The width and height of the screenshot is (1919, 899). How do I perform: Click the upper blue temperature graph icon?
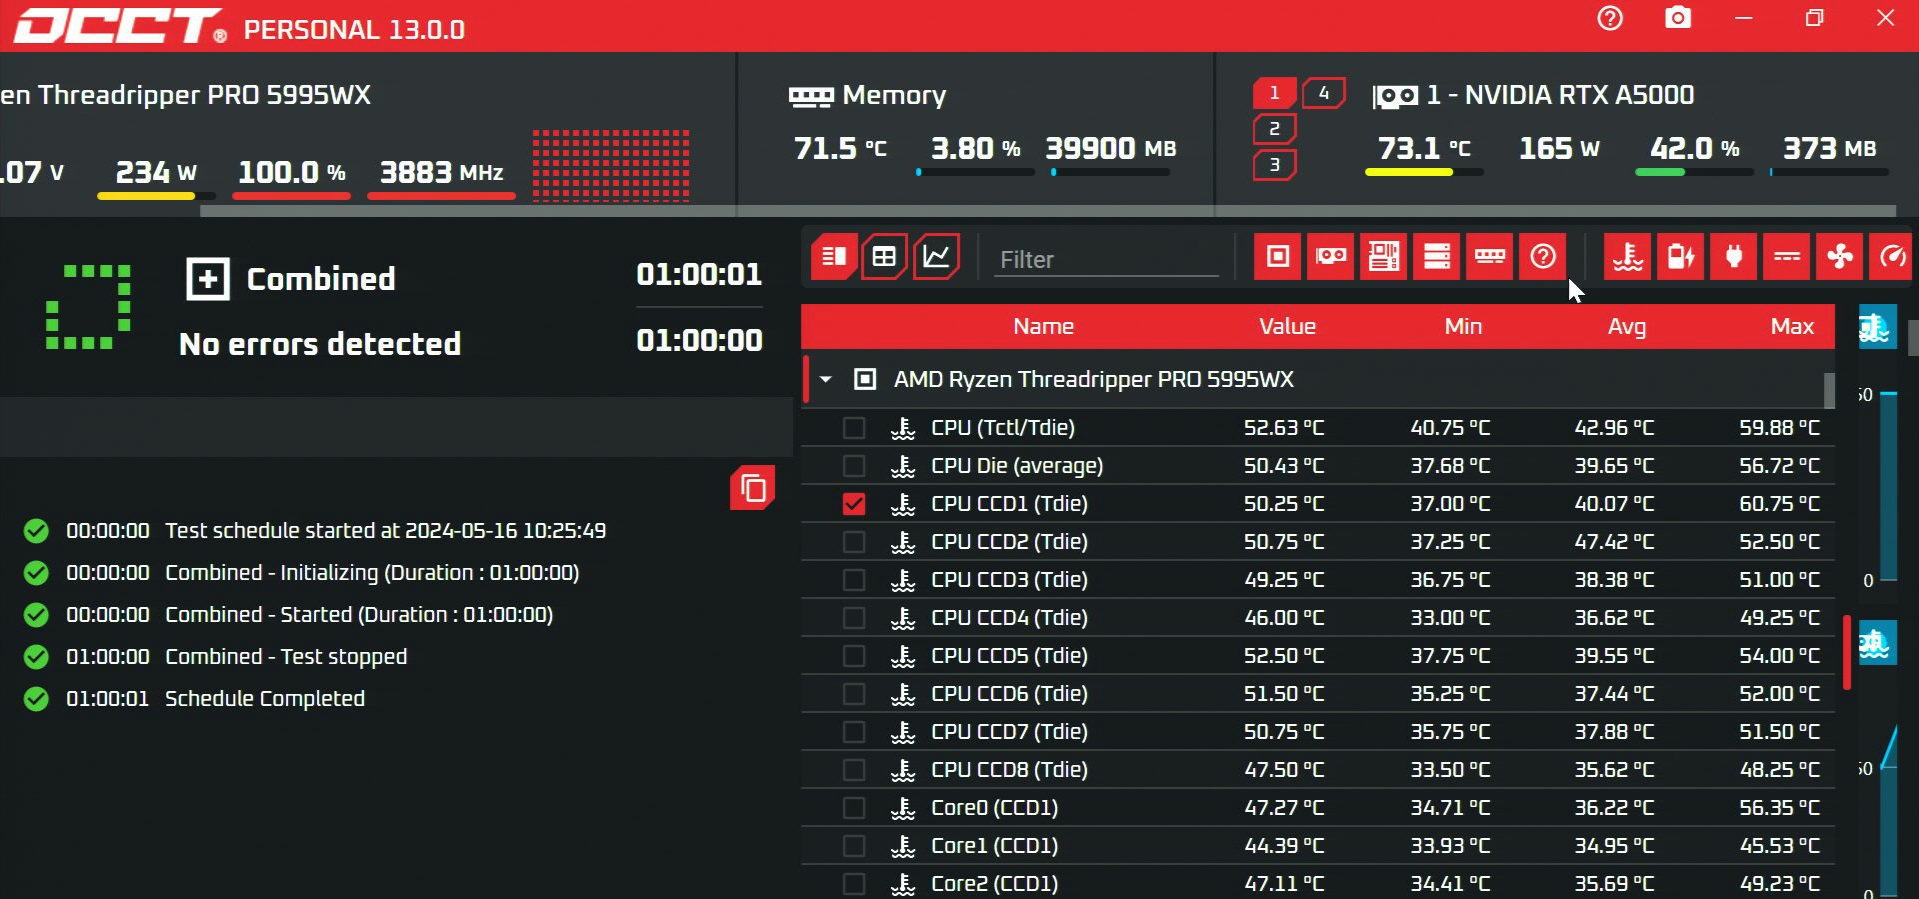click(x=1876, y=327)
